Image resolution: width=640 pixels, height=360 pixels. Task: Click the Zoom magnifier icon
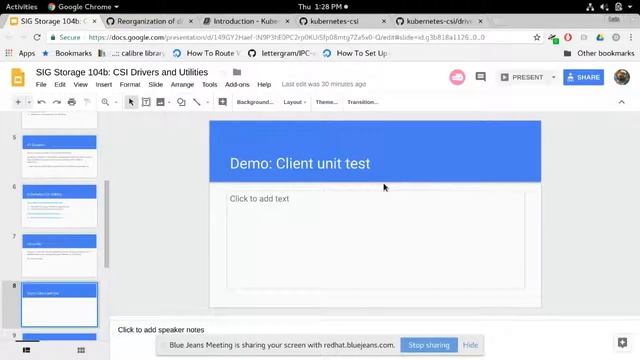click(x=105, y=102)
